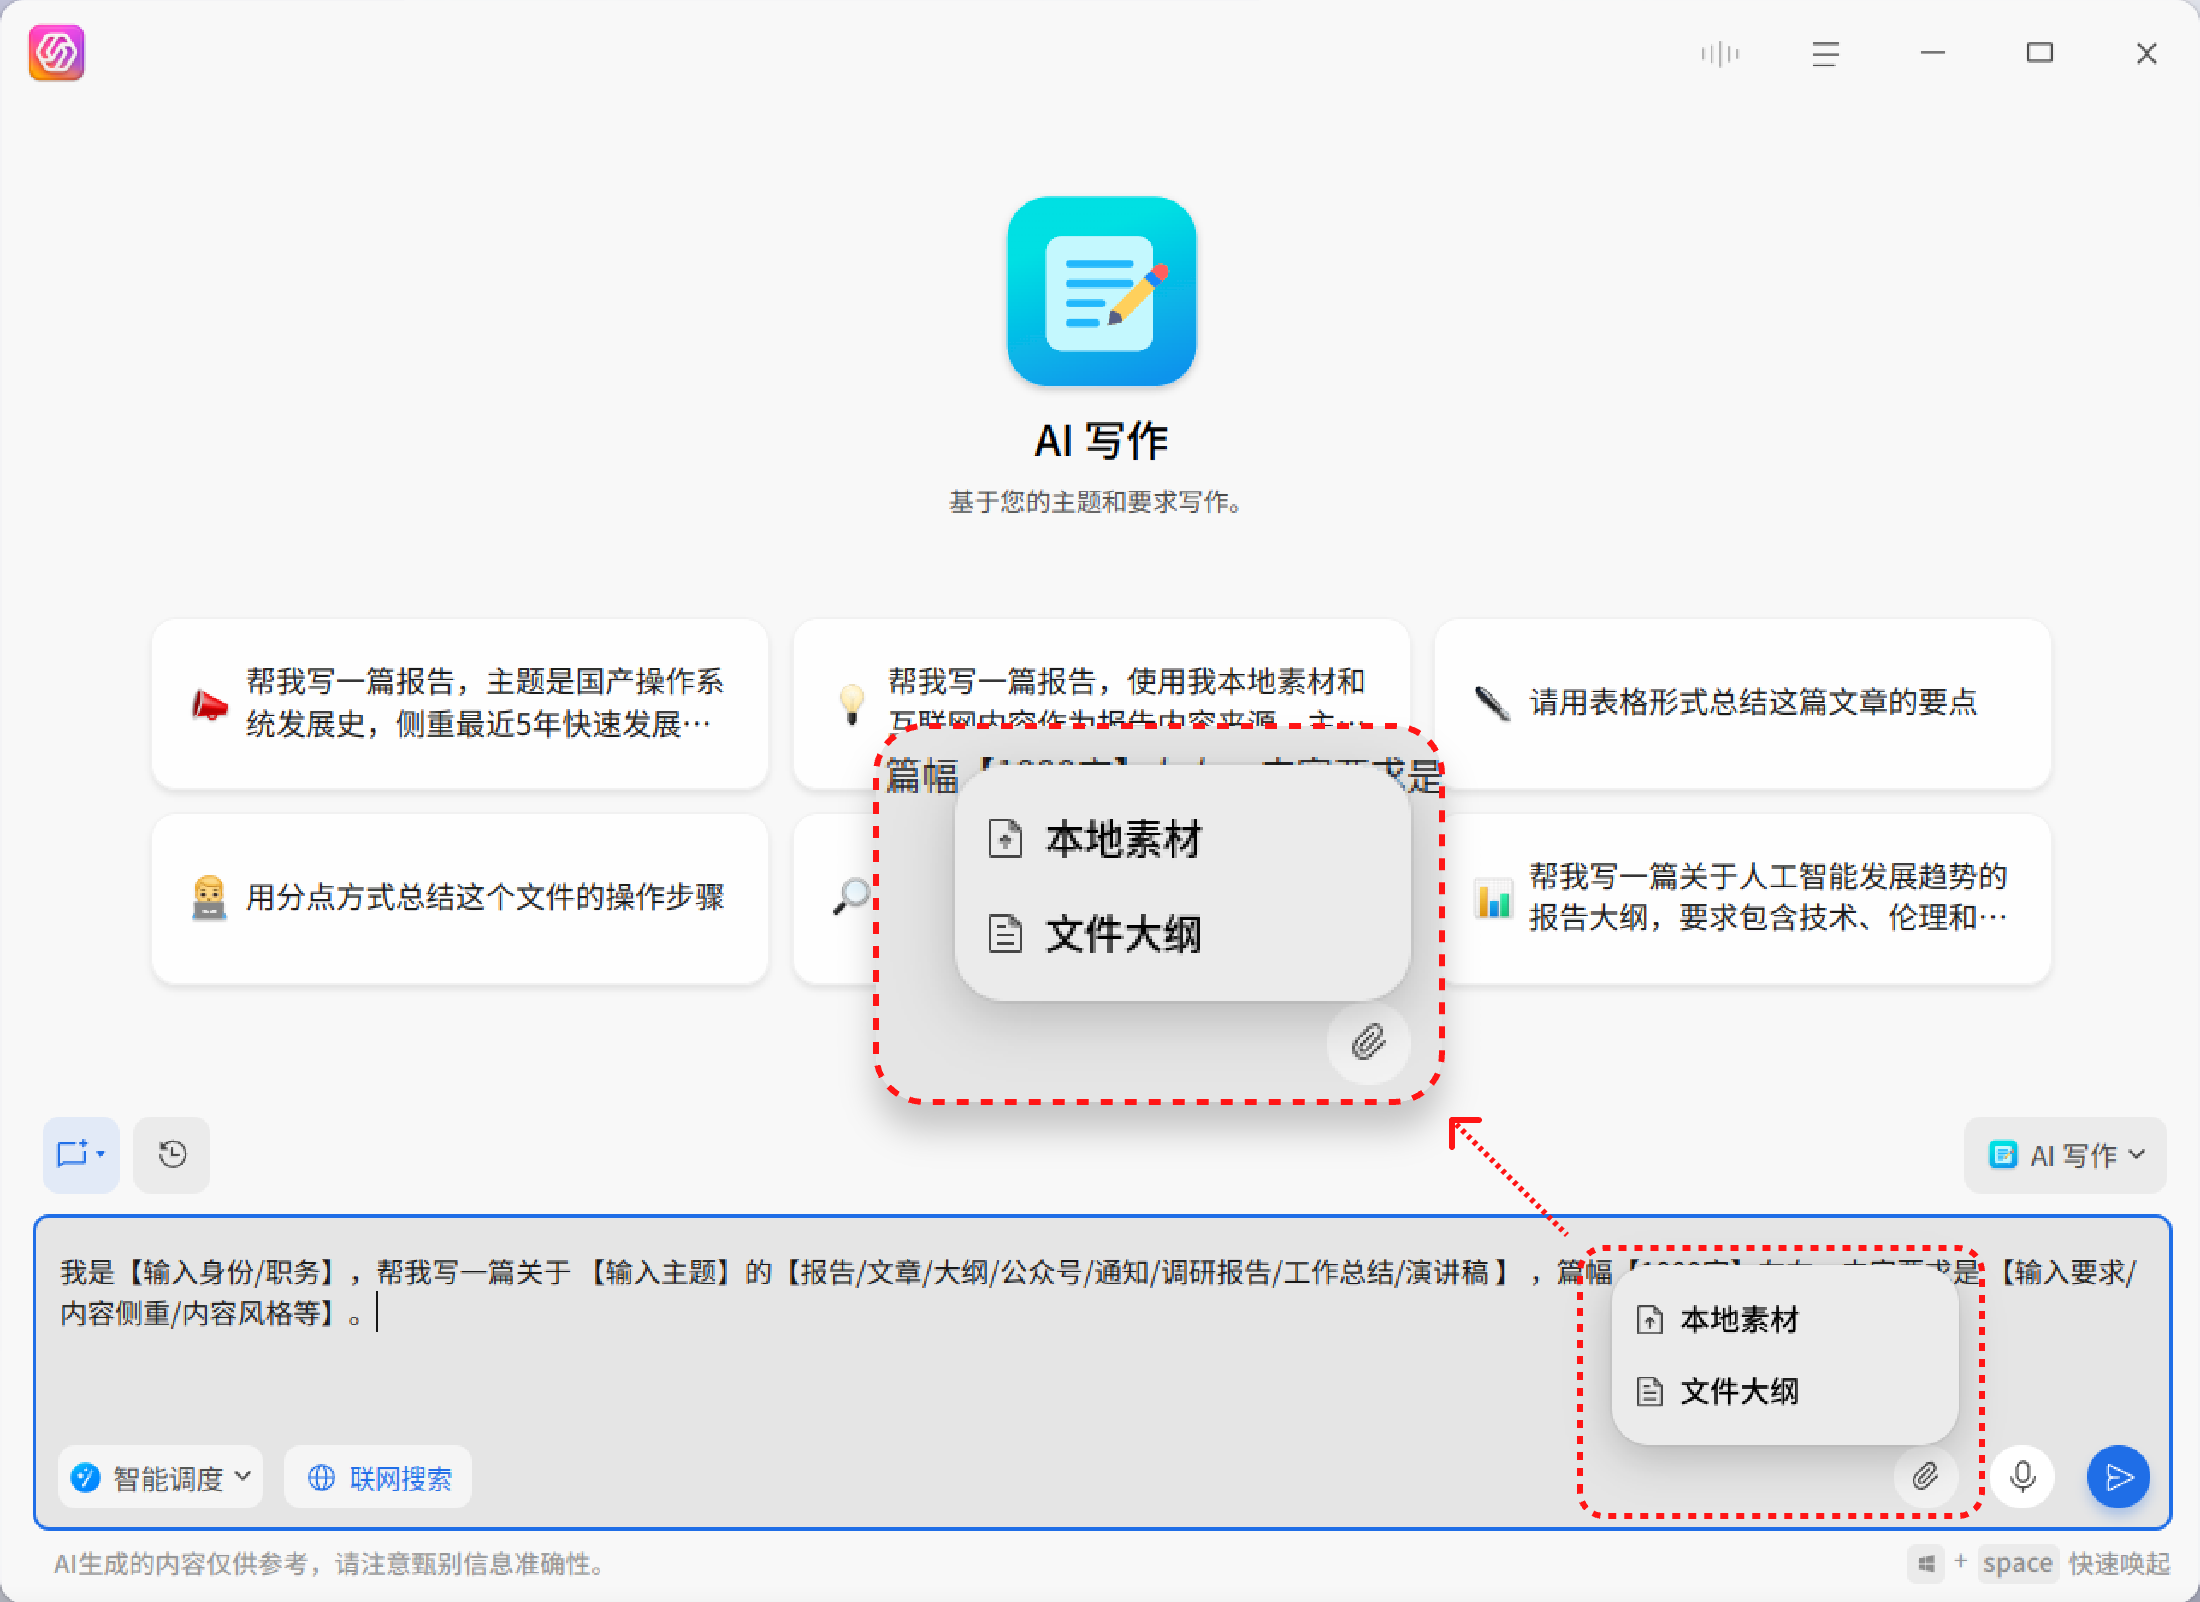Image resolution: width=2200 pixels, height=1602 pixels.
Task: Select 本地素材 from the attachment popup menu
Action: pyautogui.click(x=1738, y=1320)
